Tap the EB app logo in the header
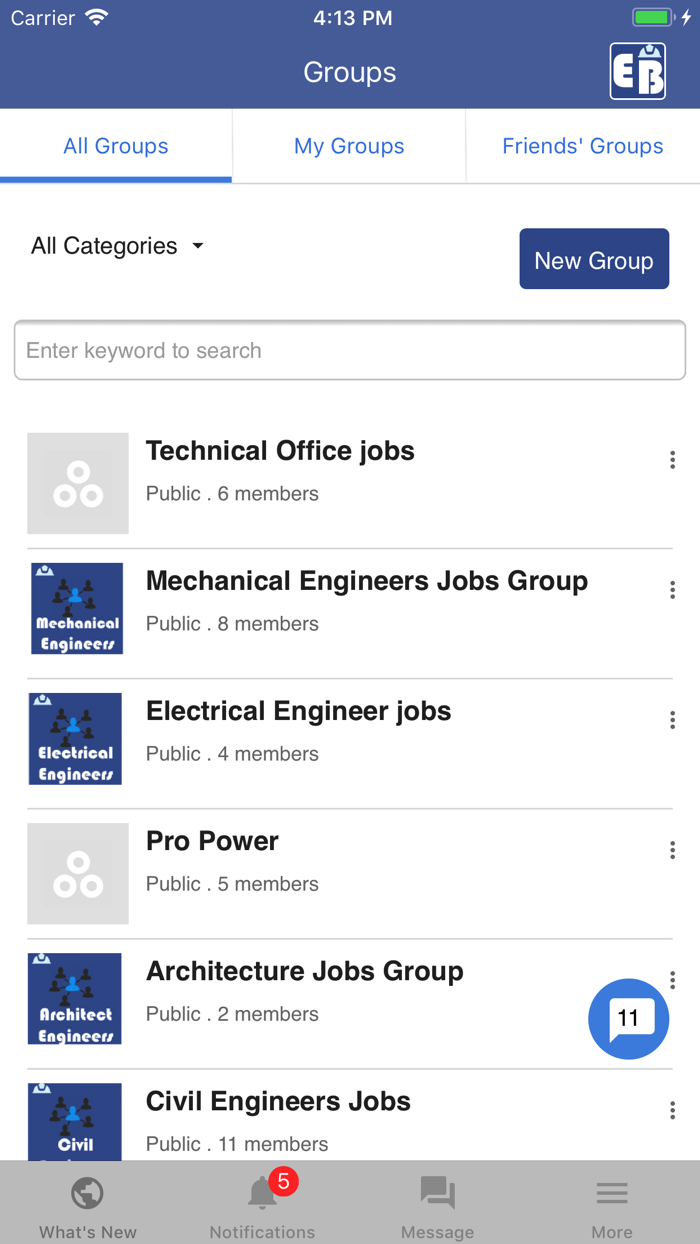 [637, 71]
